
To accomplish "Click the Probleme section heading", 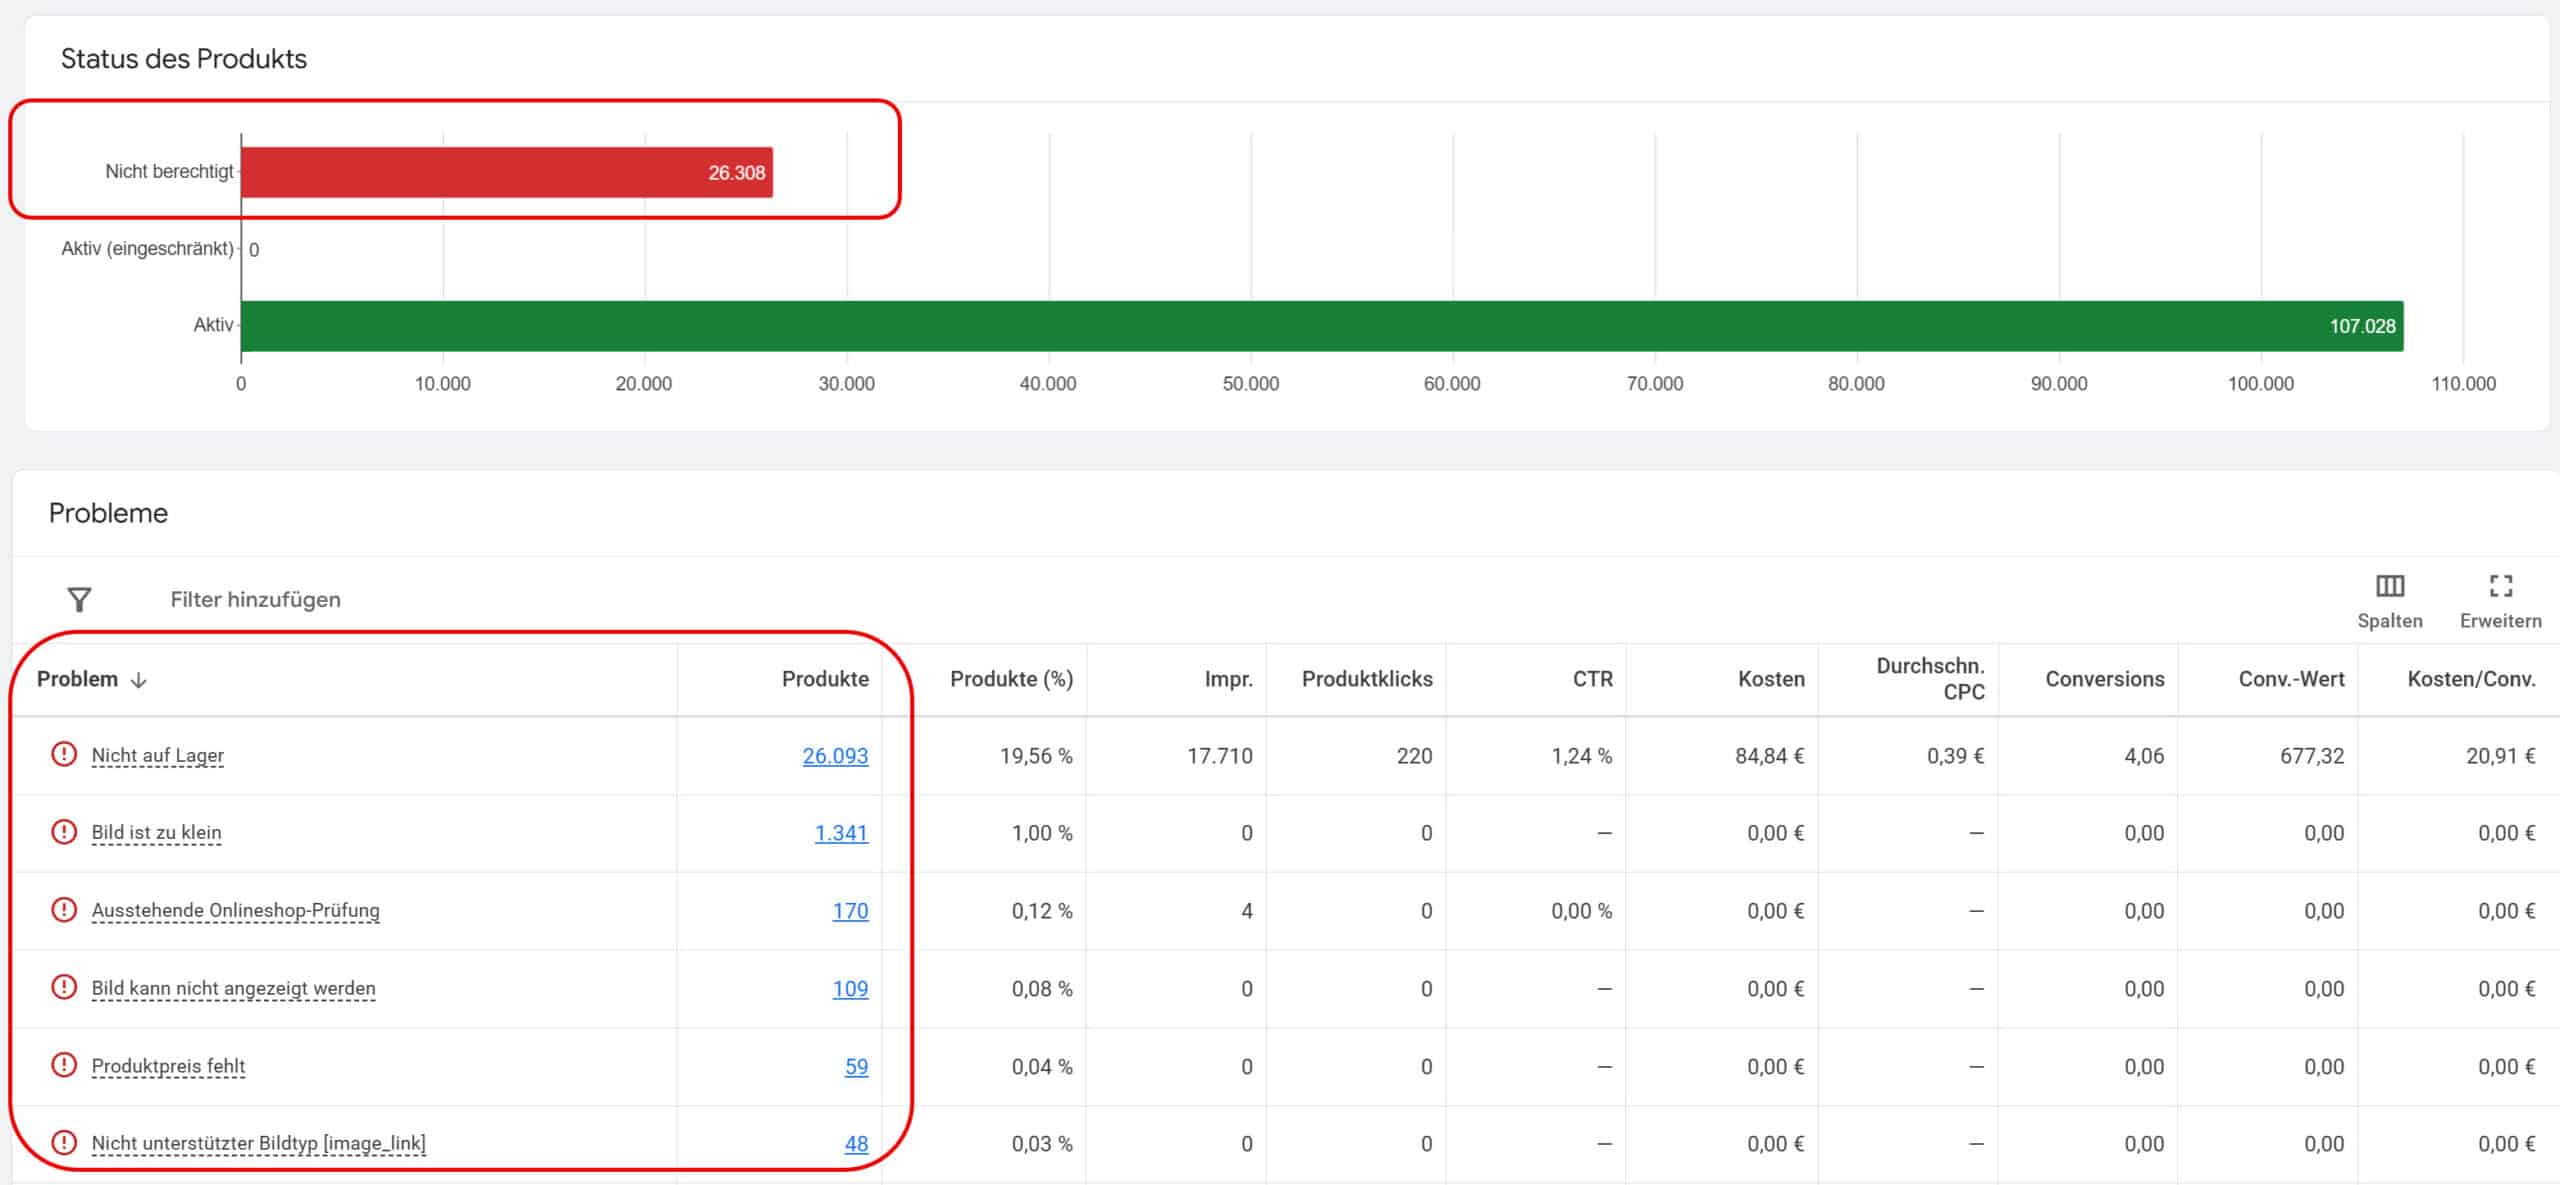I will (x=108, y=513).
